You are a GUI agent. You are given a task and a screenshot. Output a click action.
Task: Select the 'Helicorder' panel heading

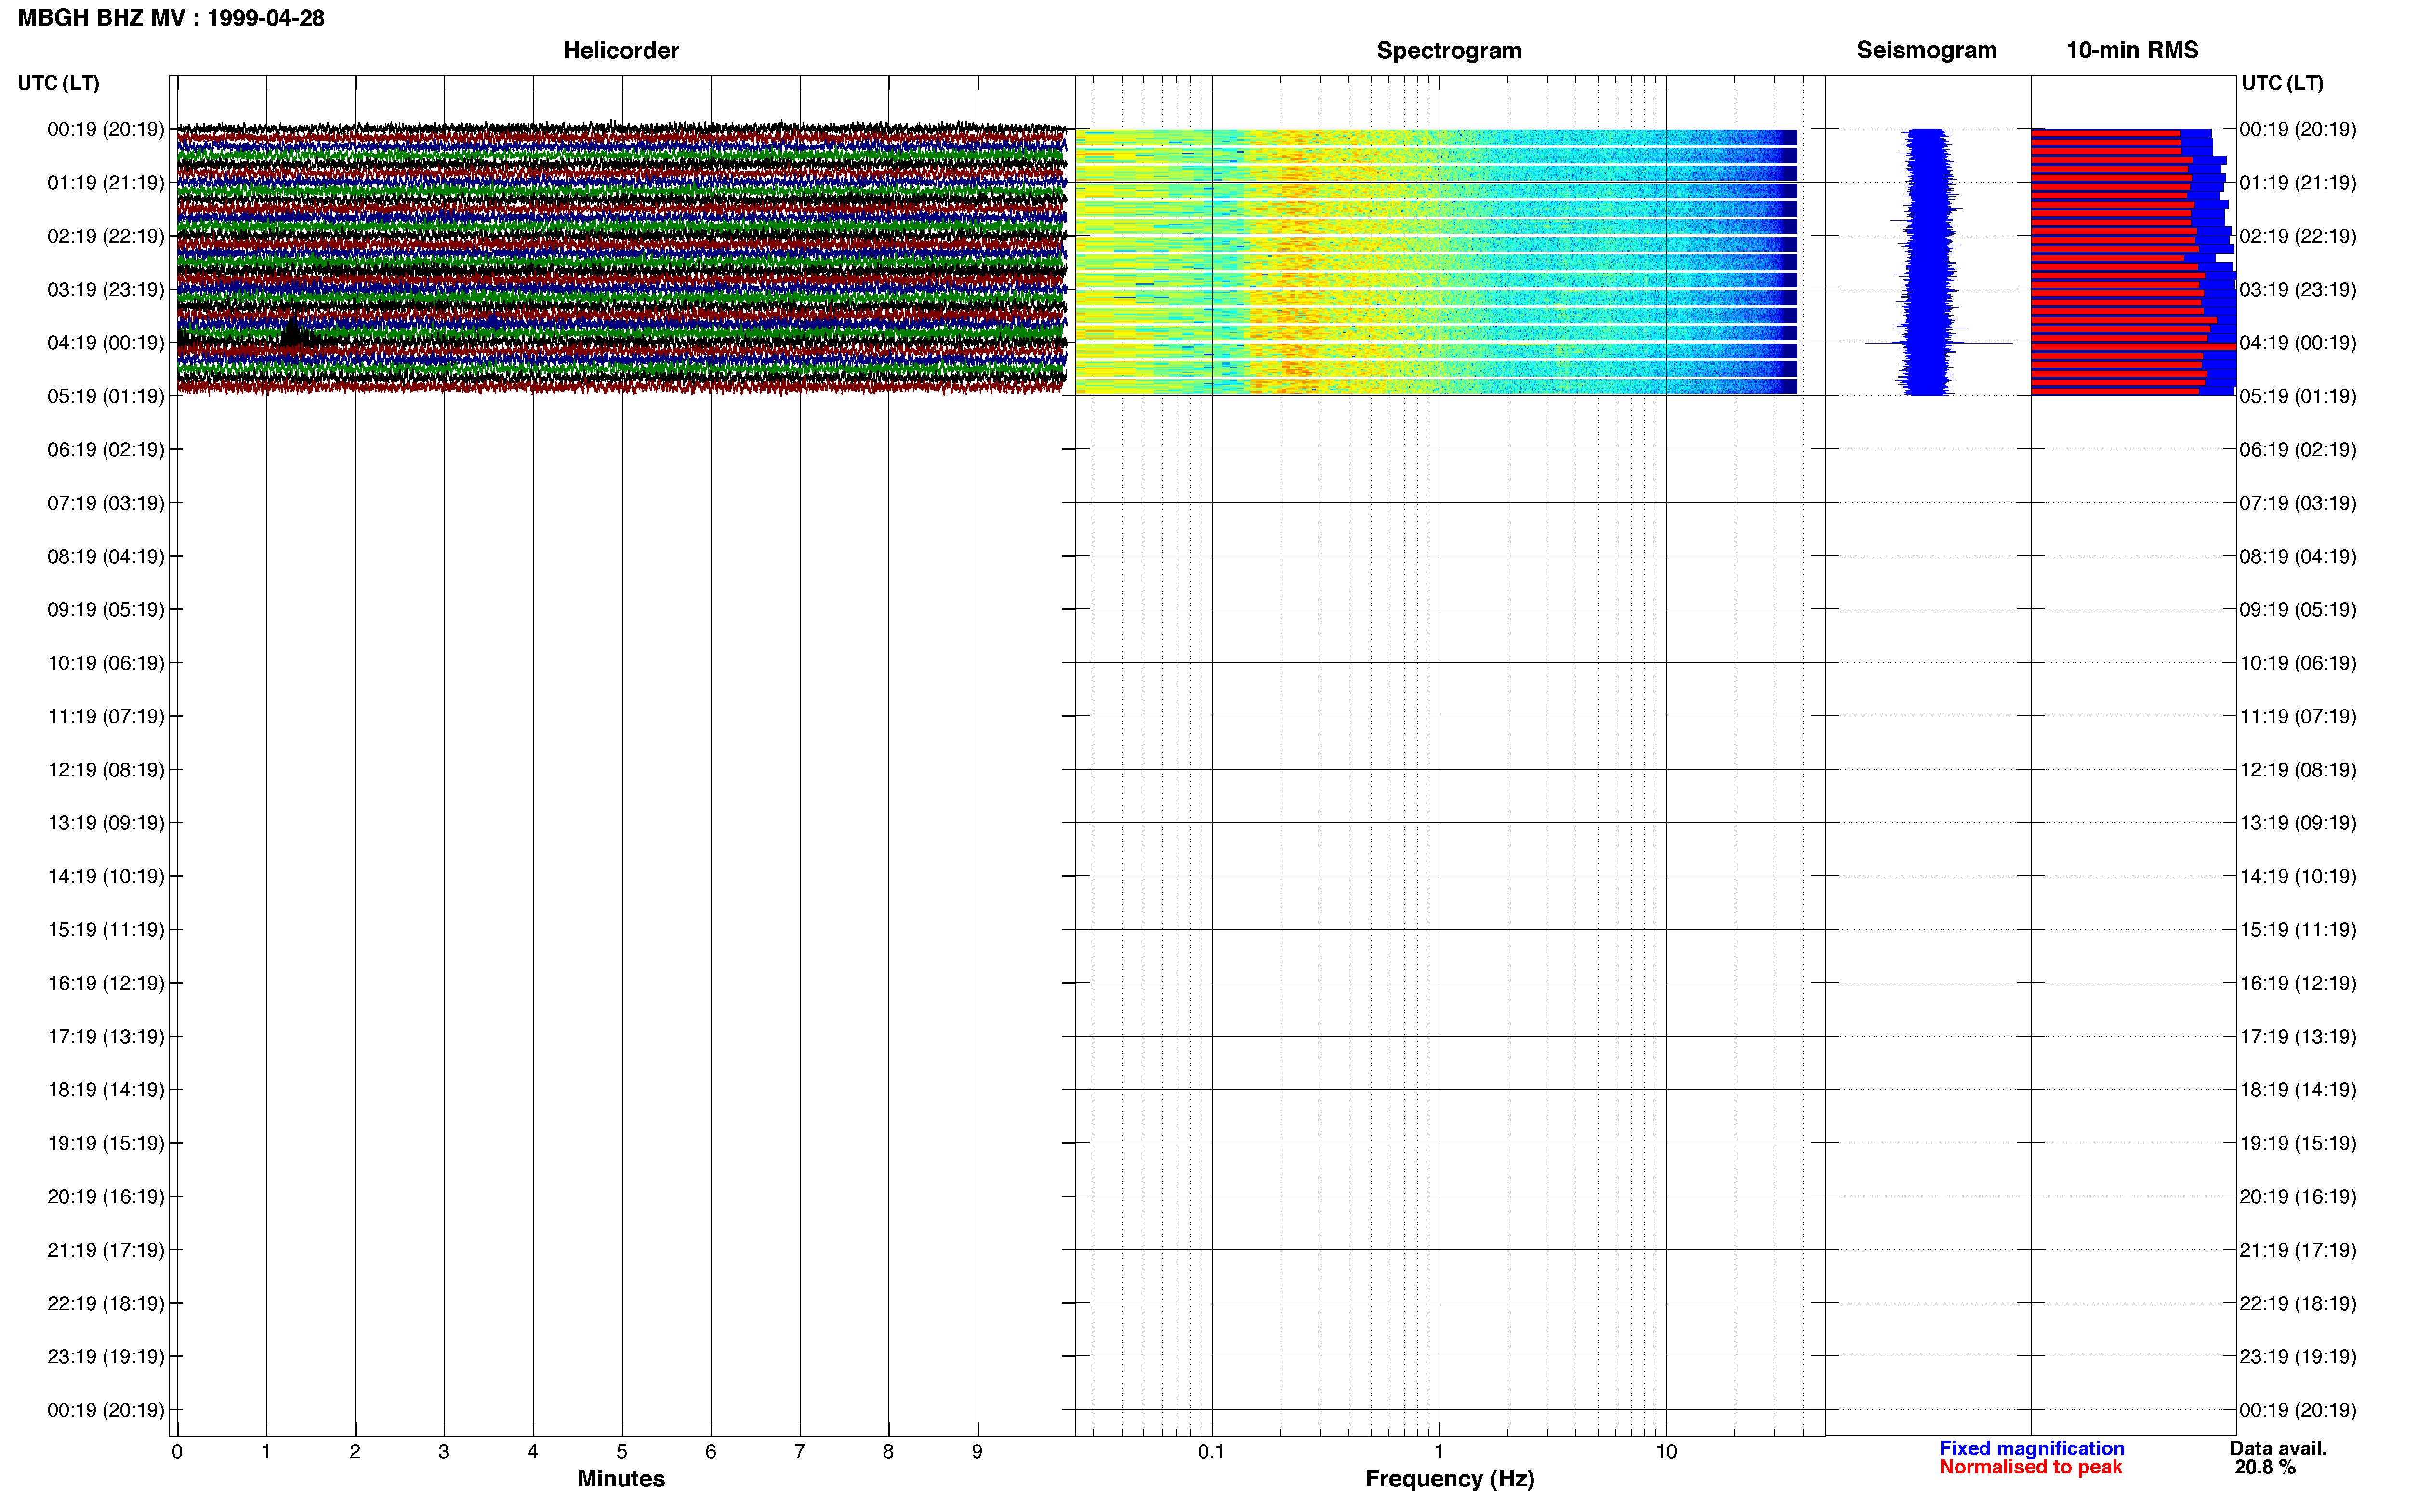click(621, 50)
